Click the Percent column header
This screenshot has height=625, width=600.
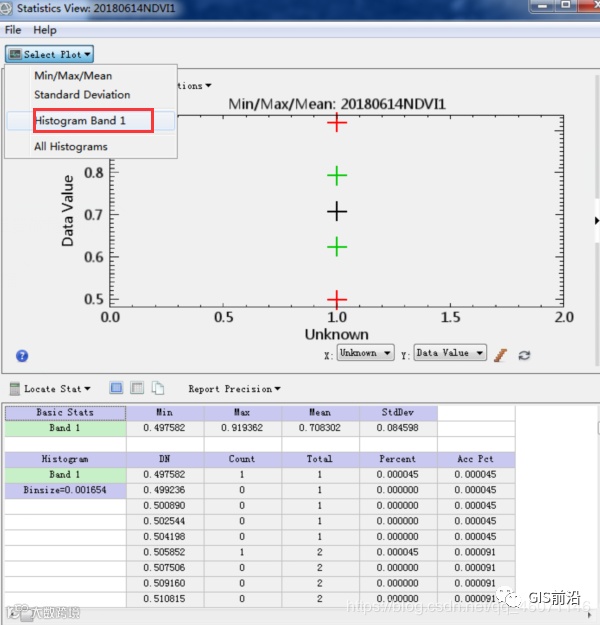click(x=398, y=459)
